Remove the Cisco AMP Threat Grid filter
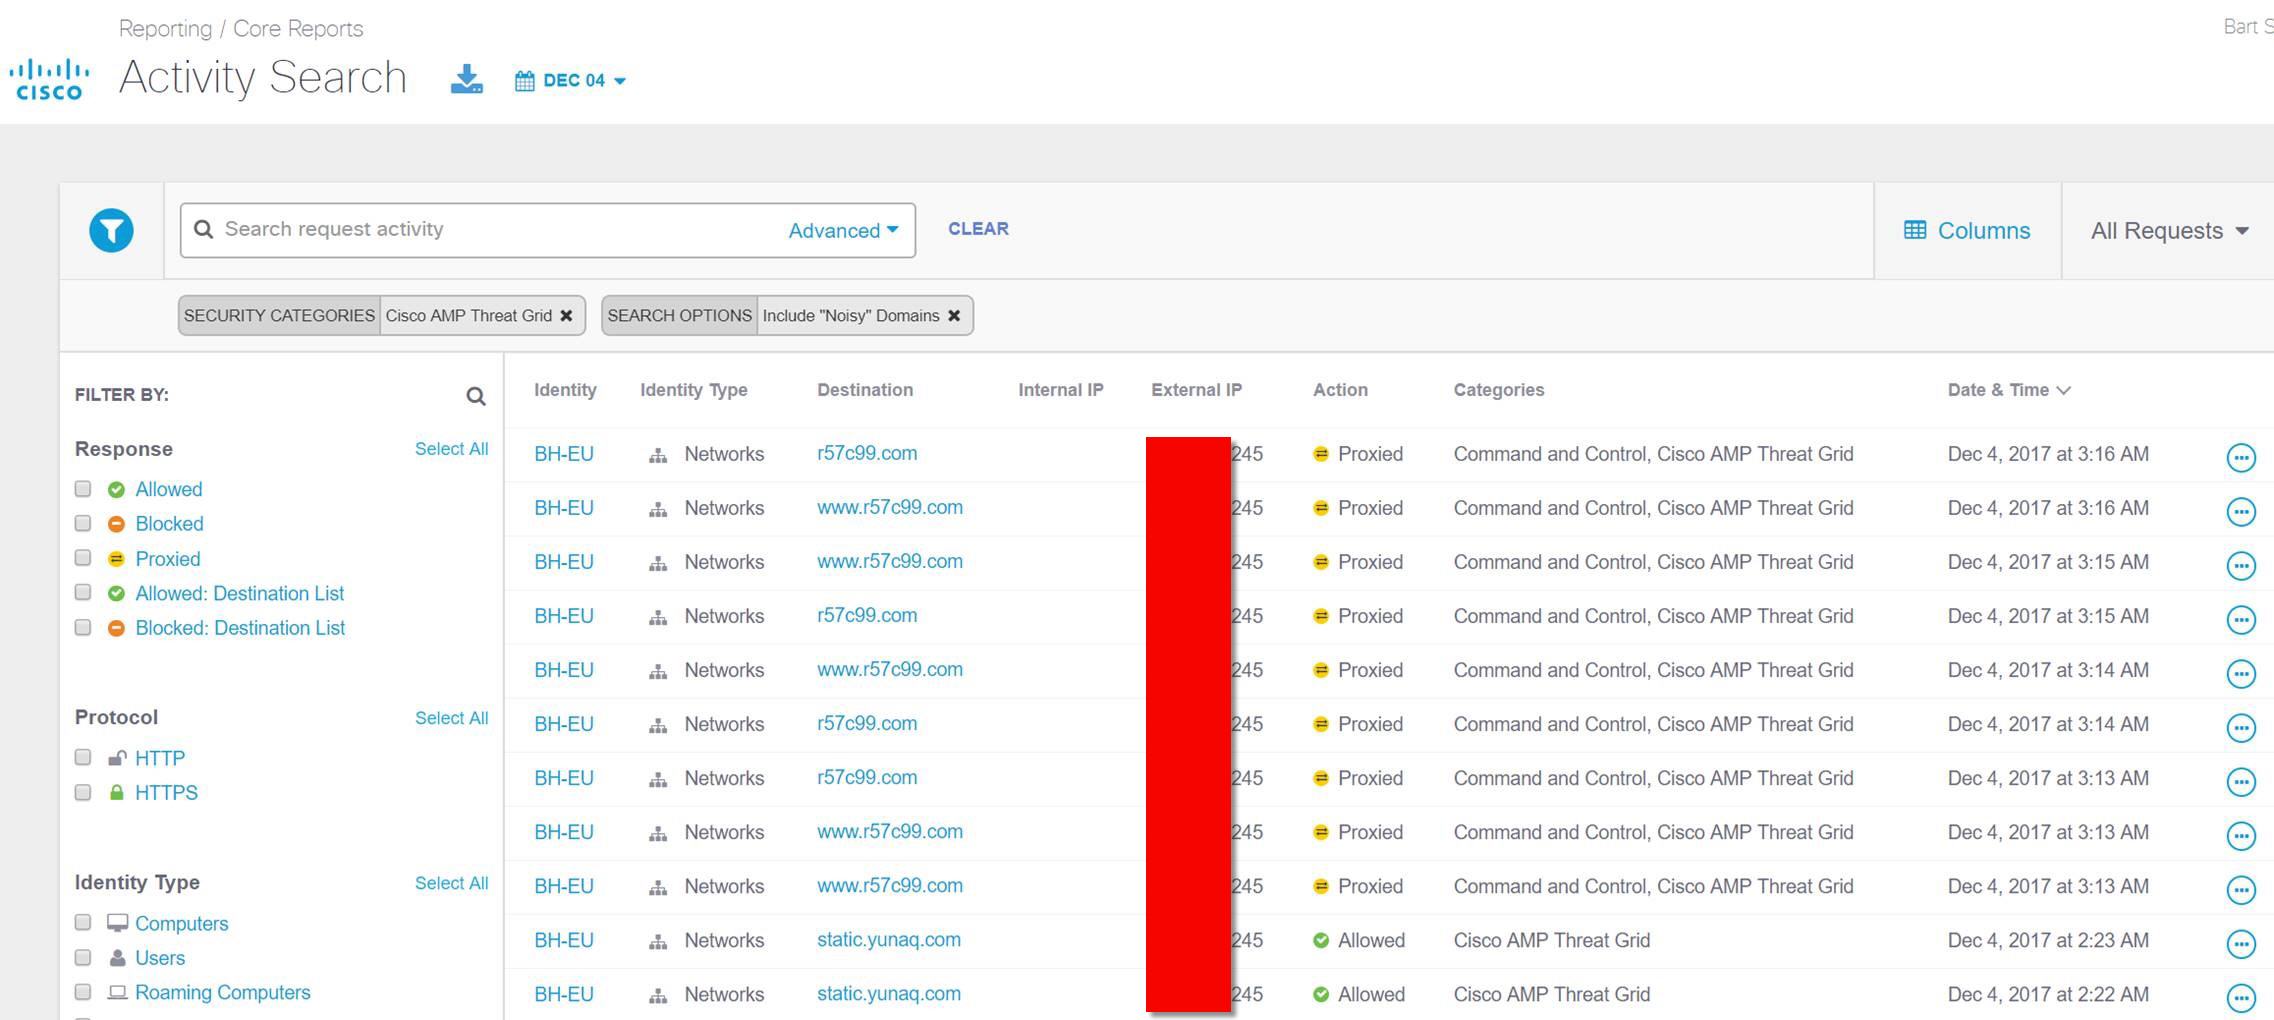2274x1020 pixels. (566, 316)
